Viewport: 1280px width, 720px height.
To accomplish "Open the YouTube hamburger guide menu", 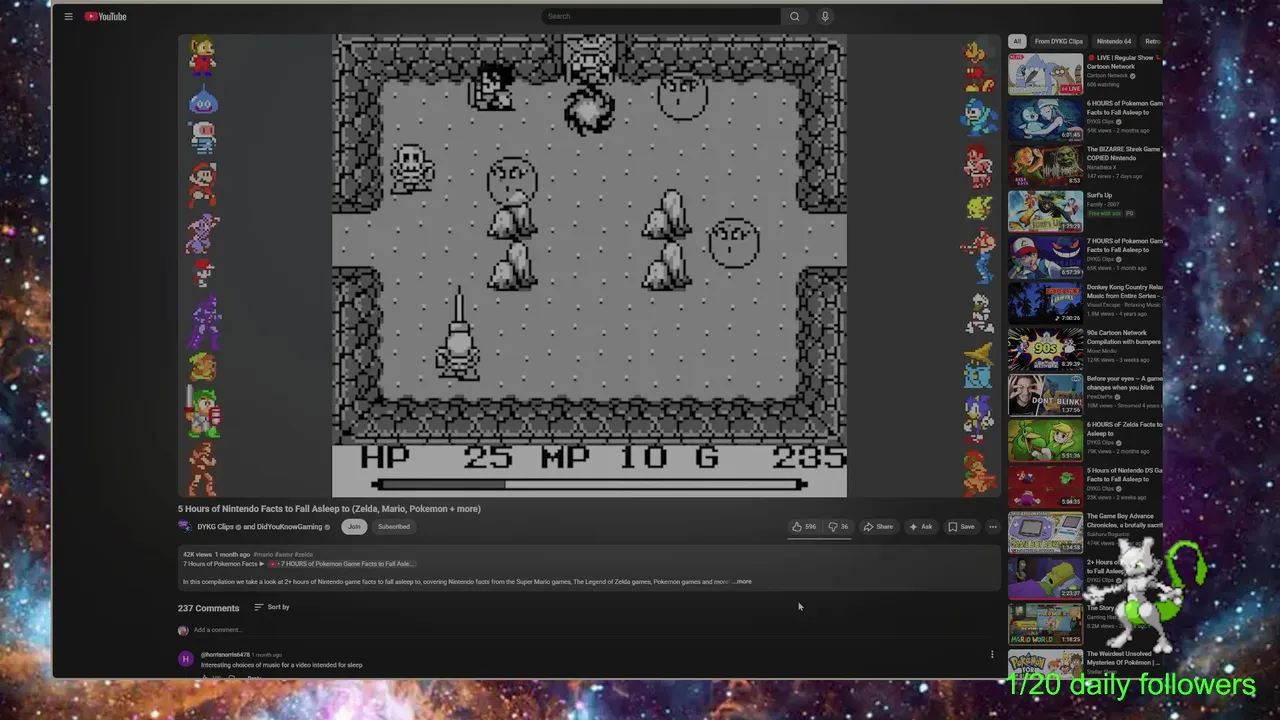I will (x=68, y=16).
